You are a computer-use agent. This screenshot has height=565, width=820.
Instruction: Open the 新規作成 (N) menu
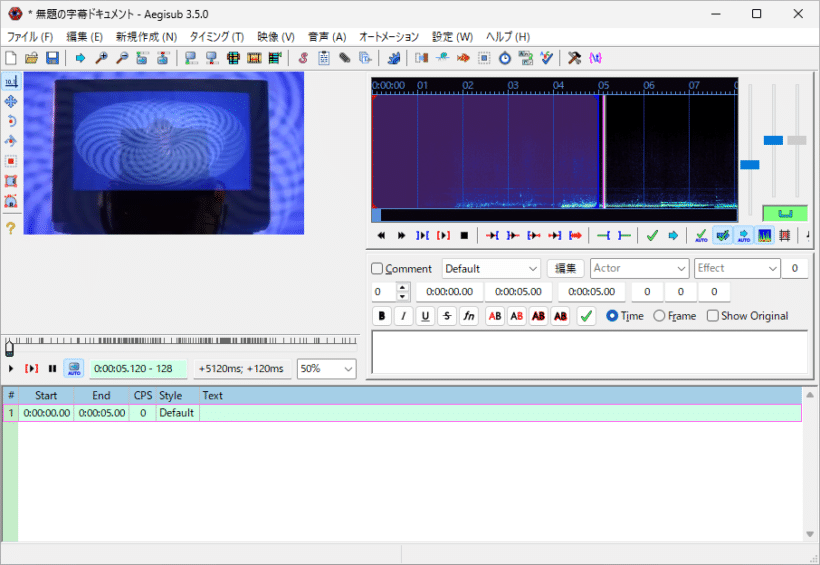146,37
